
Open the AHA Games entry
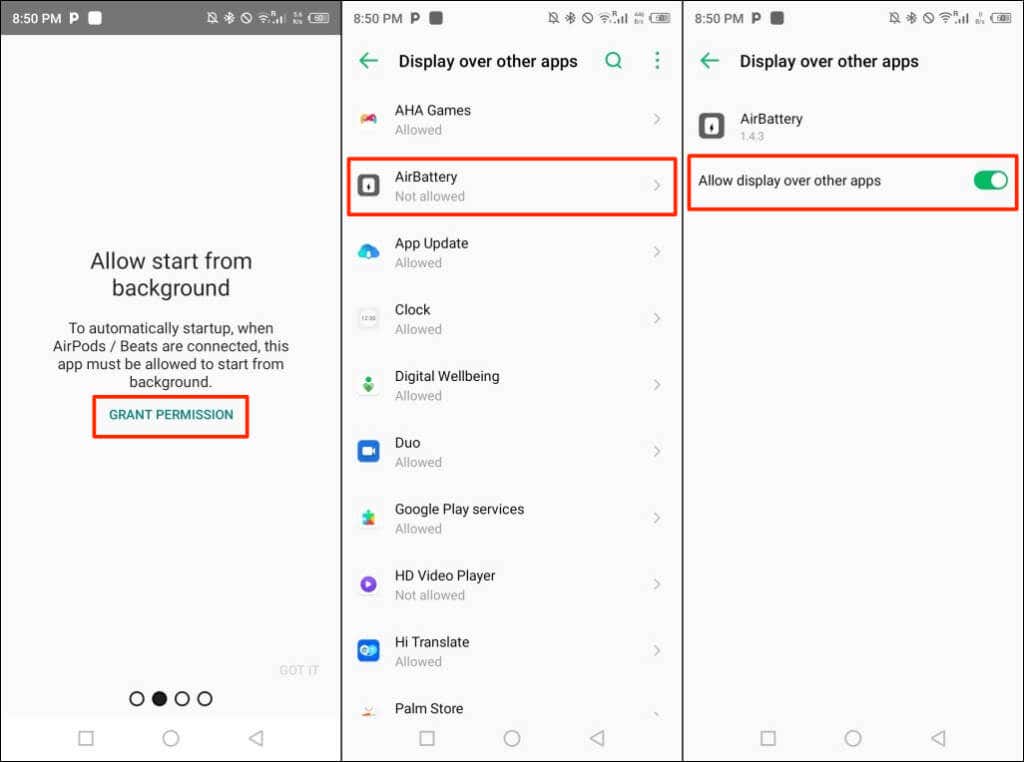coord(511,119)
